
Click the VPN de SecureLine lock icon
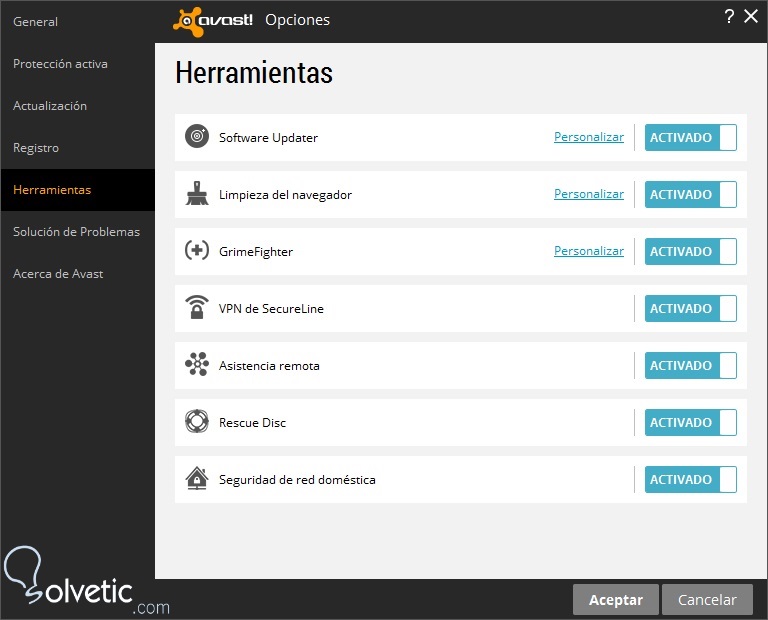197,307
